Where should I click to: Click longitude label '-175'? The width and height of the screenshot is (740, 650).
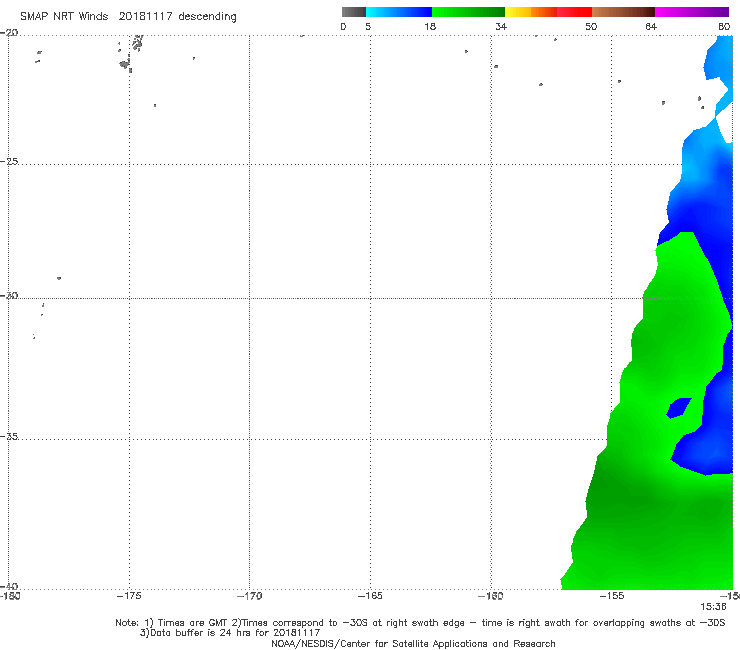(129, 596)
